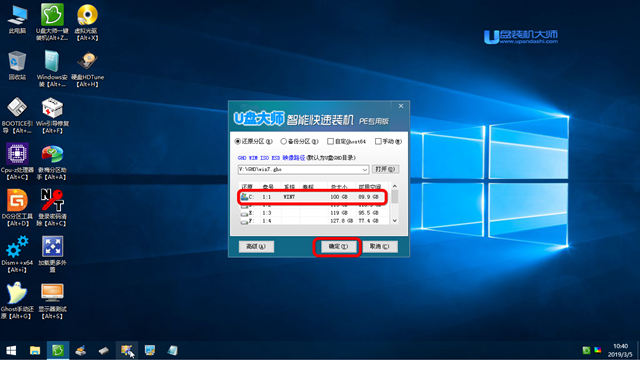640x365 pixels.
Task: Open 登录密码清除 NT key shortcut
Action: pyautogui.click(x=52, y=208)
